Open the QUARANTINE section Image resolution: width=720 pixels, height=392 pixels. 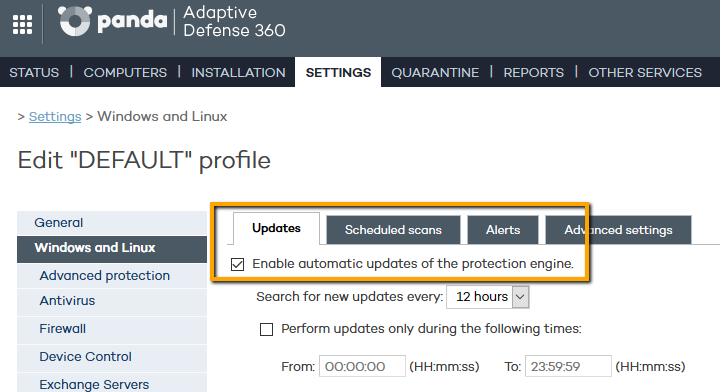pos(435,73)
